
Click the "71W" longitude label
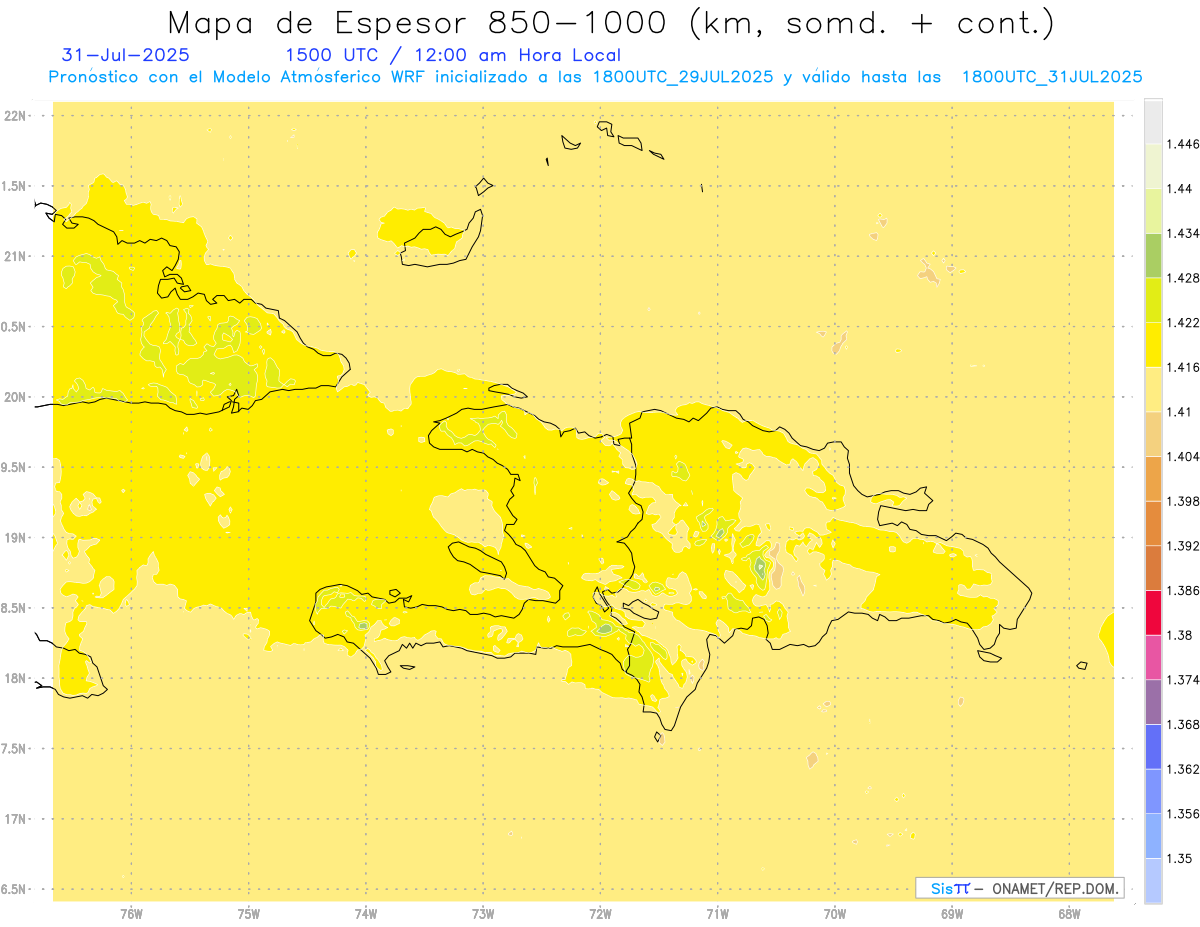tap(718, 914)
